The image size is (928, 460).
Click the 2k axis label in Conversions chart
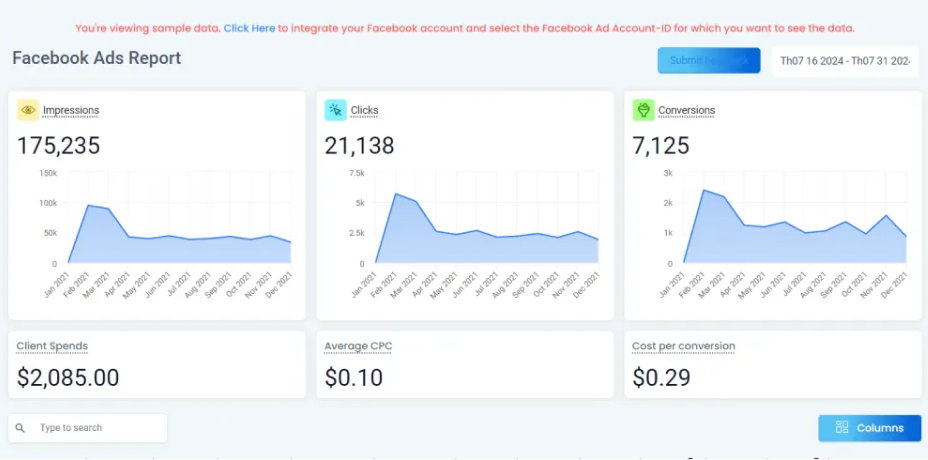coord(668,203)
